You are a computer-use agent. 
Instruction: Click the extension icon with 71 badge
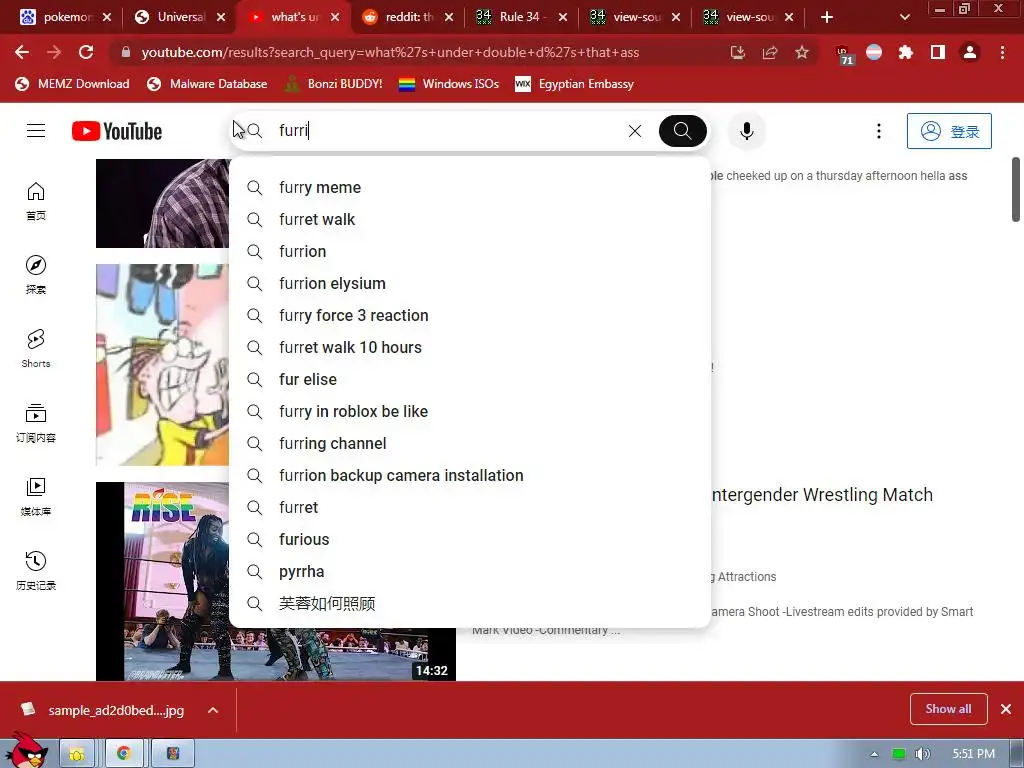843,54
